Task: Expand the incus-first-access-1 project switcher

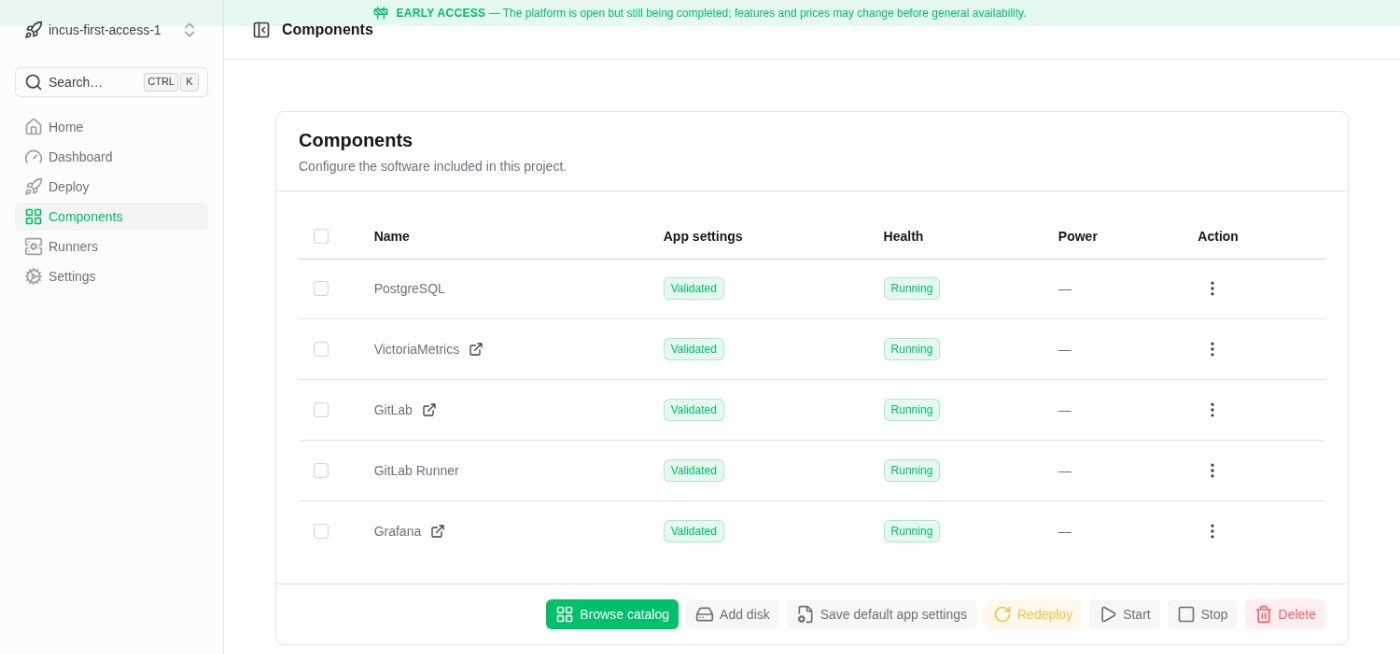Action: click(x=111, y=30)
